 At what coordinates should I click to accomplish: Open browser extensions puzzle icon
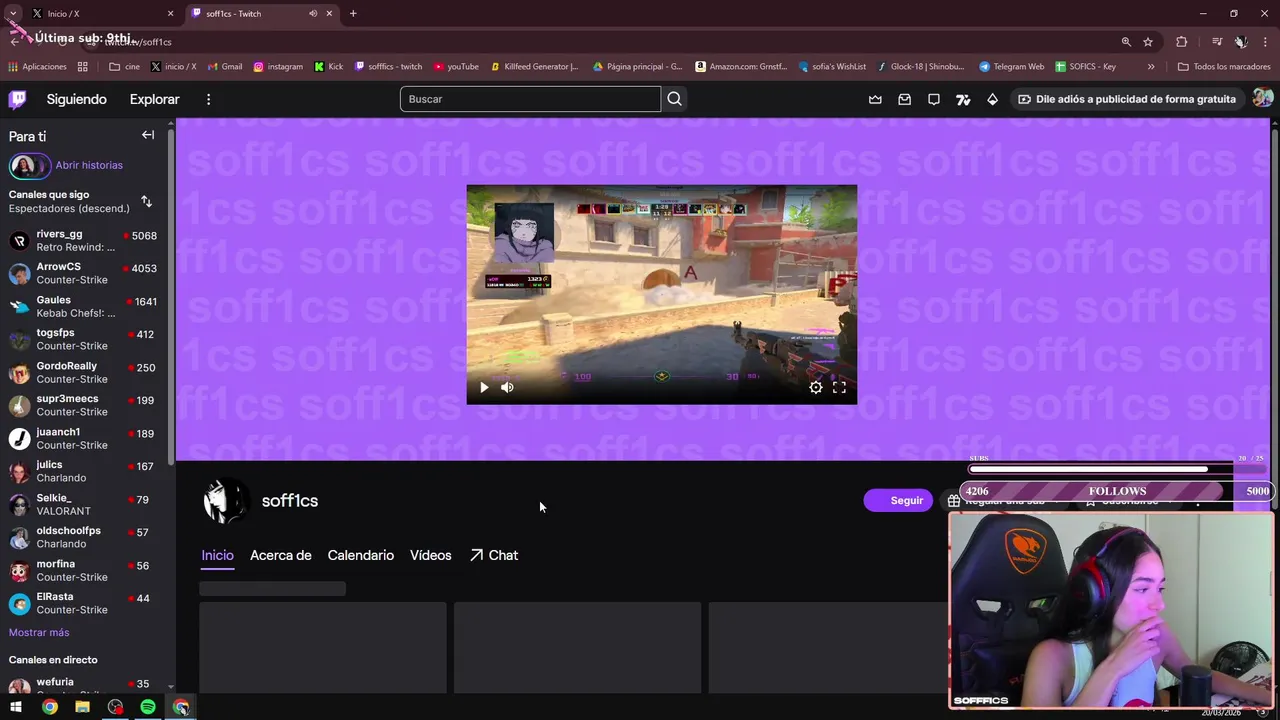point(1182,41)
